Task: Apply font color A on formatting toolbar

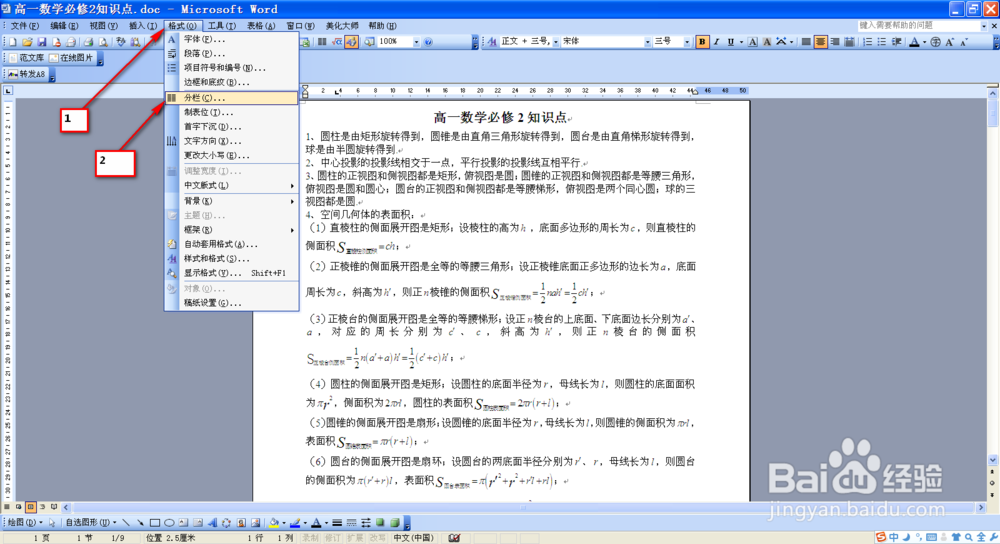Action: (914, 41)
